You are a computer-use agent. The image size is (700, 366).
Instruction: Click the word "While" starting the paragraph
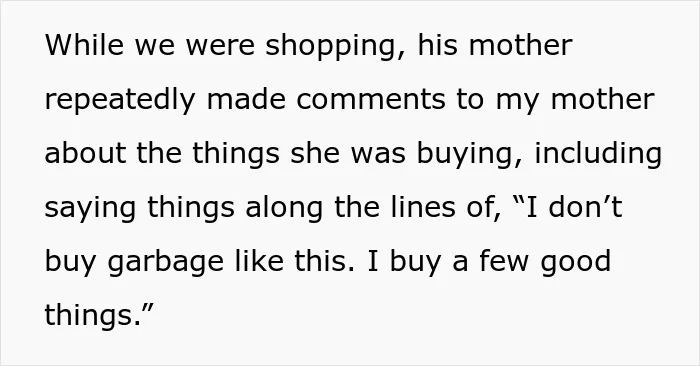[x=84, y=45]
